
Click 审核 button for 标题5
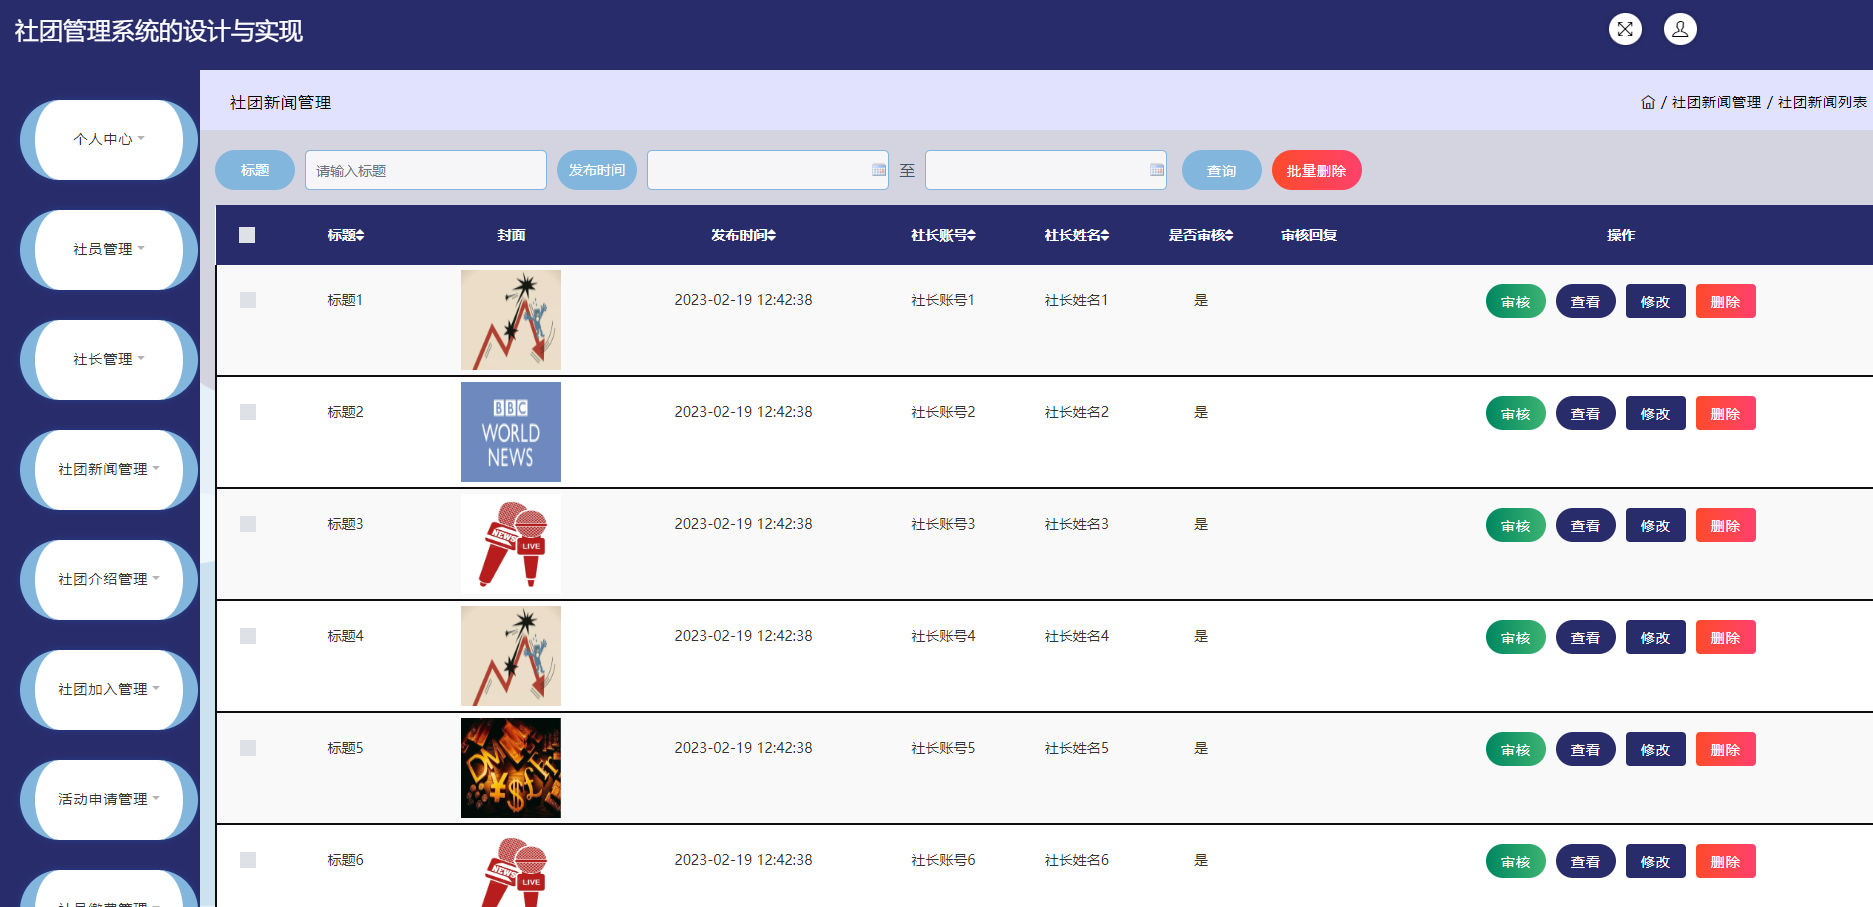(1516, 749)
